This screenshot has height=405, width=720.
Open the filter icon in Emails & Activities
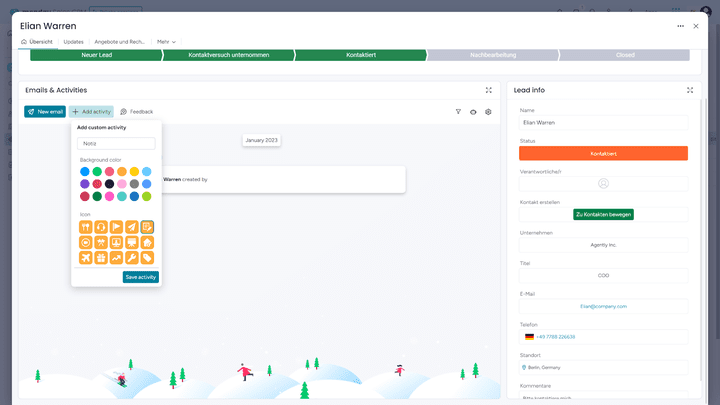pos(458,112)
